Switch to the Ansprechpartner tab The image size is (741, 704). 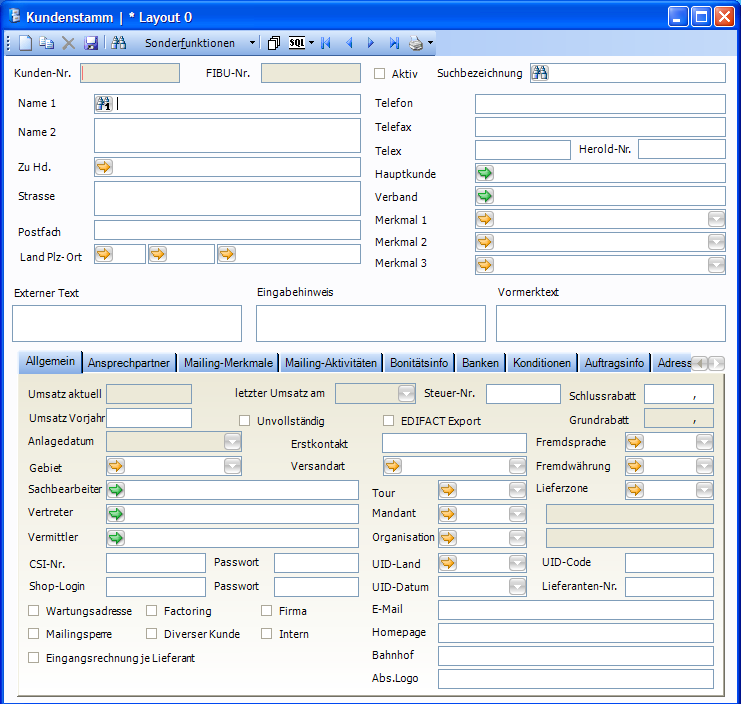click(129, 363)
